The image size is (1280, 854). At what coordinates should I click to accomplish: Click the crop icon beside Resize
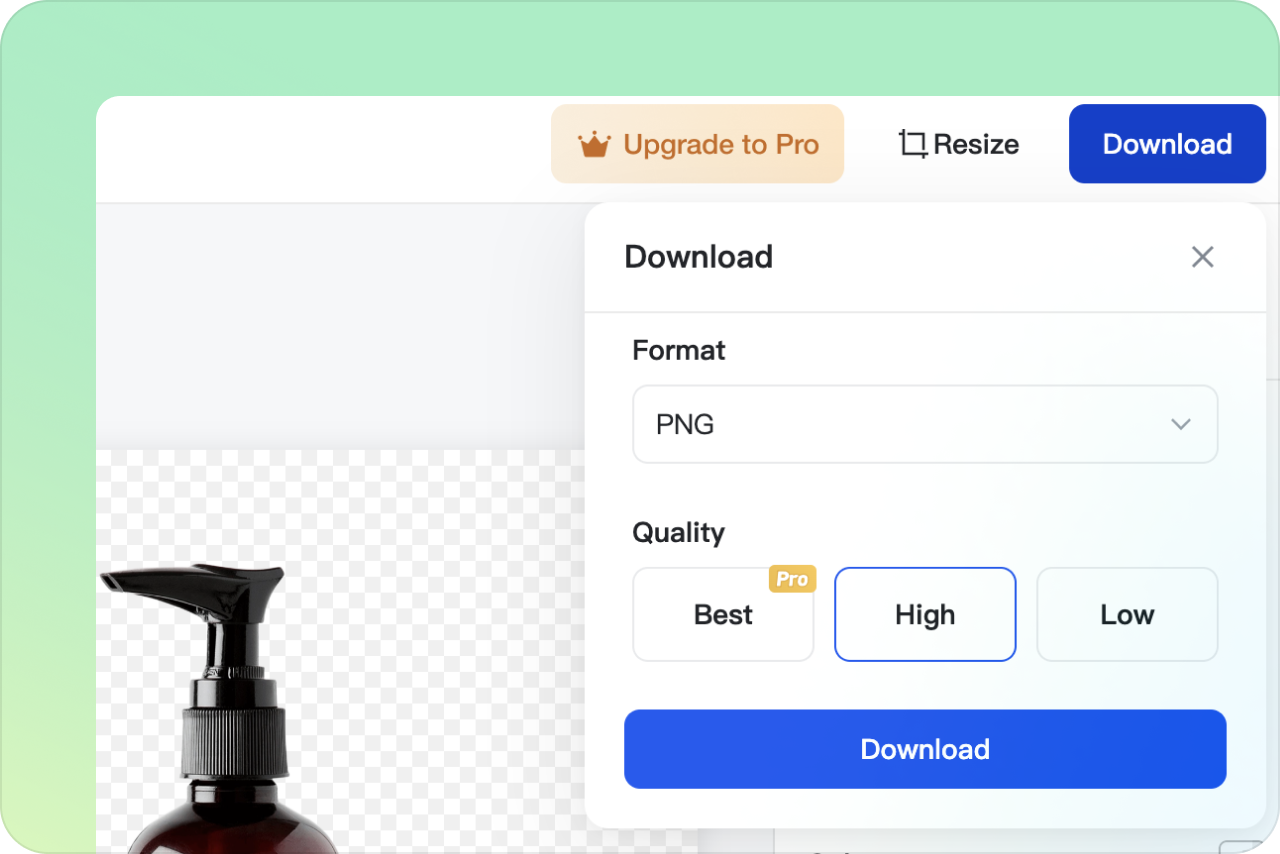tap(912, 144)
